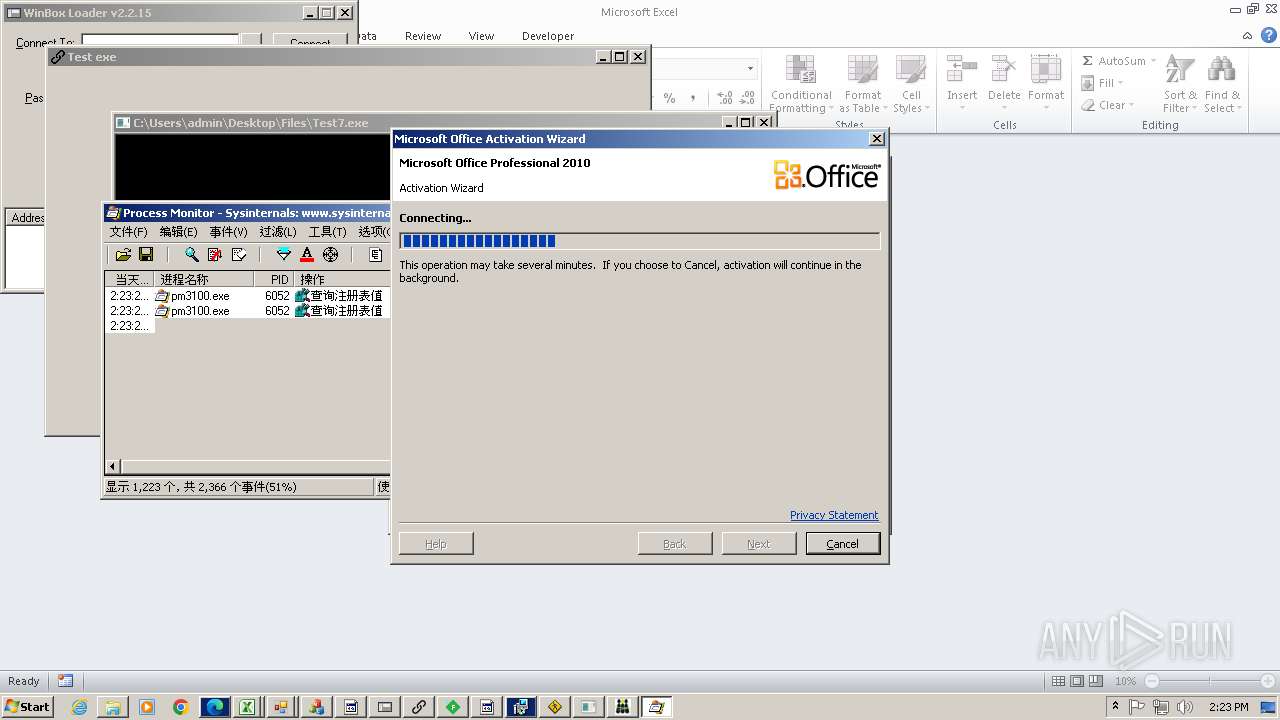Open Chrome from taskbar
This screenshot has height=720, width=1280.
(181, 707)
